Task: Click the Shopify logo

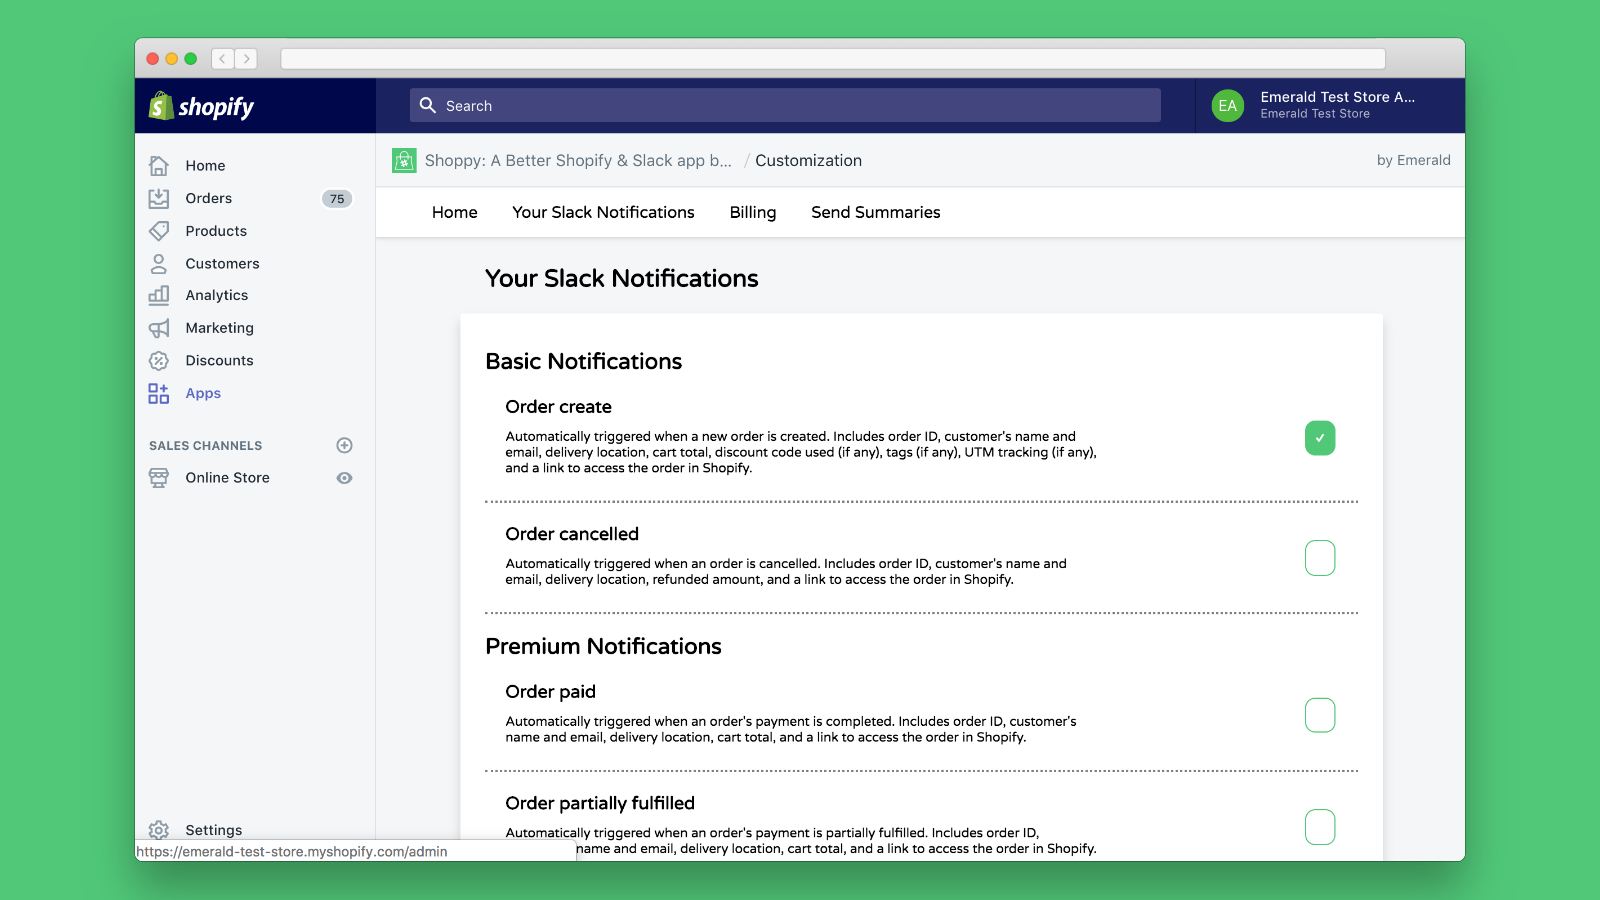Action: (202, 106)
